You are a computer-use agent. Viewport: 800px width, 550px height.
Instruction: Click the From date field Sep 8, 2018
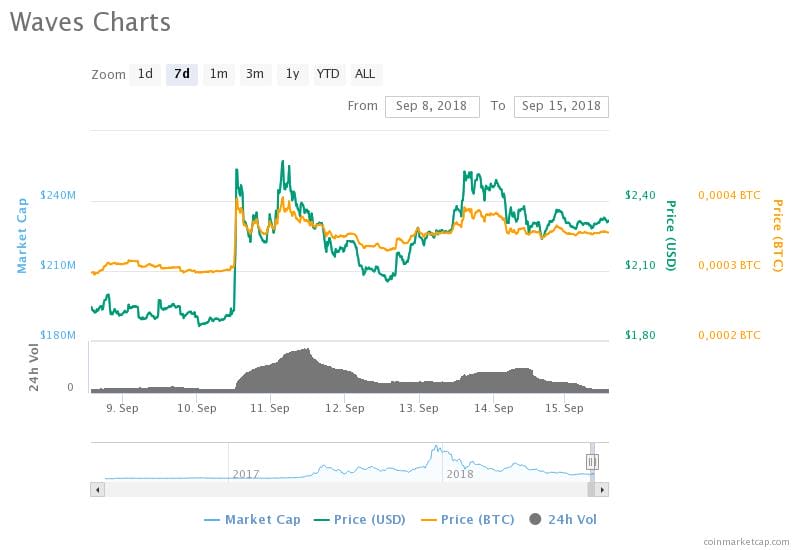point(432,107)
